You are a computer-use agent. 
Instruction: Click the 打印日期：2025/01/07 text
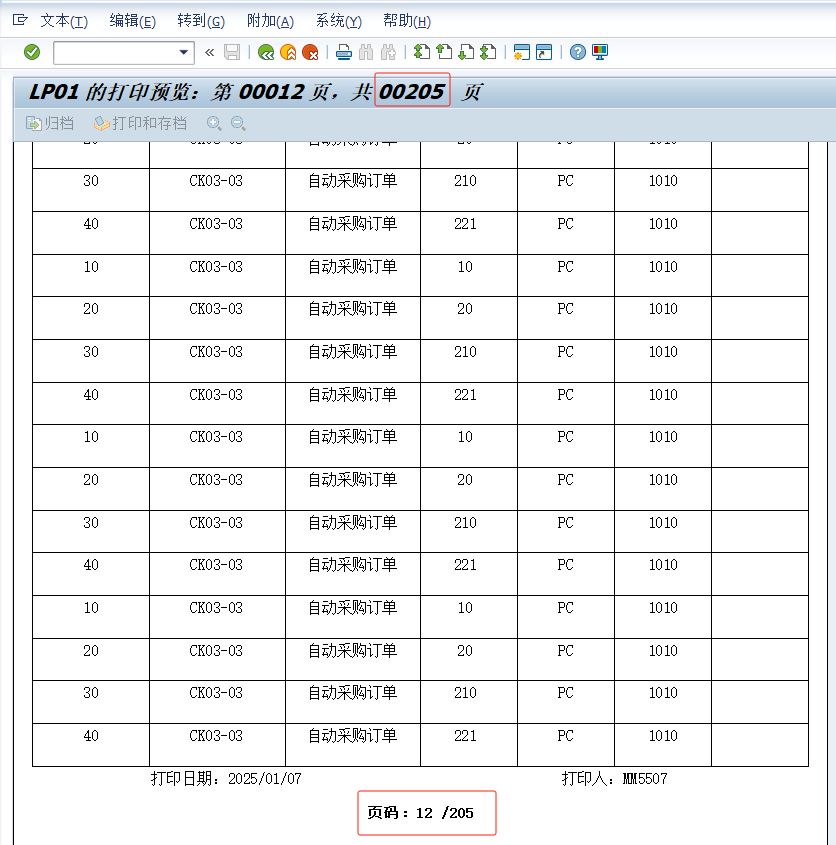pos(226,779)
